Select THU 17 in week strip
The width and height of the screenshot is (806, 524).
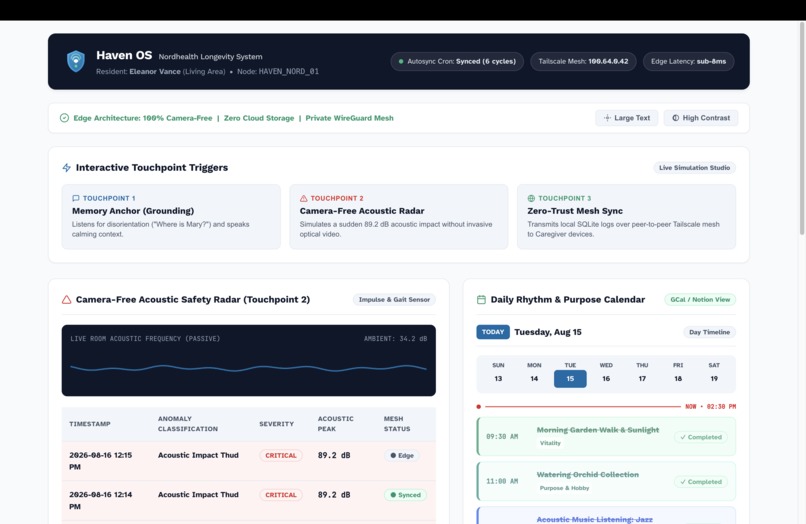coord(642,372)
